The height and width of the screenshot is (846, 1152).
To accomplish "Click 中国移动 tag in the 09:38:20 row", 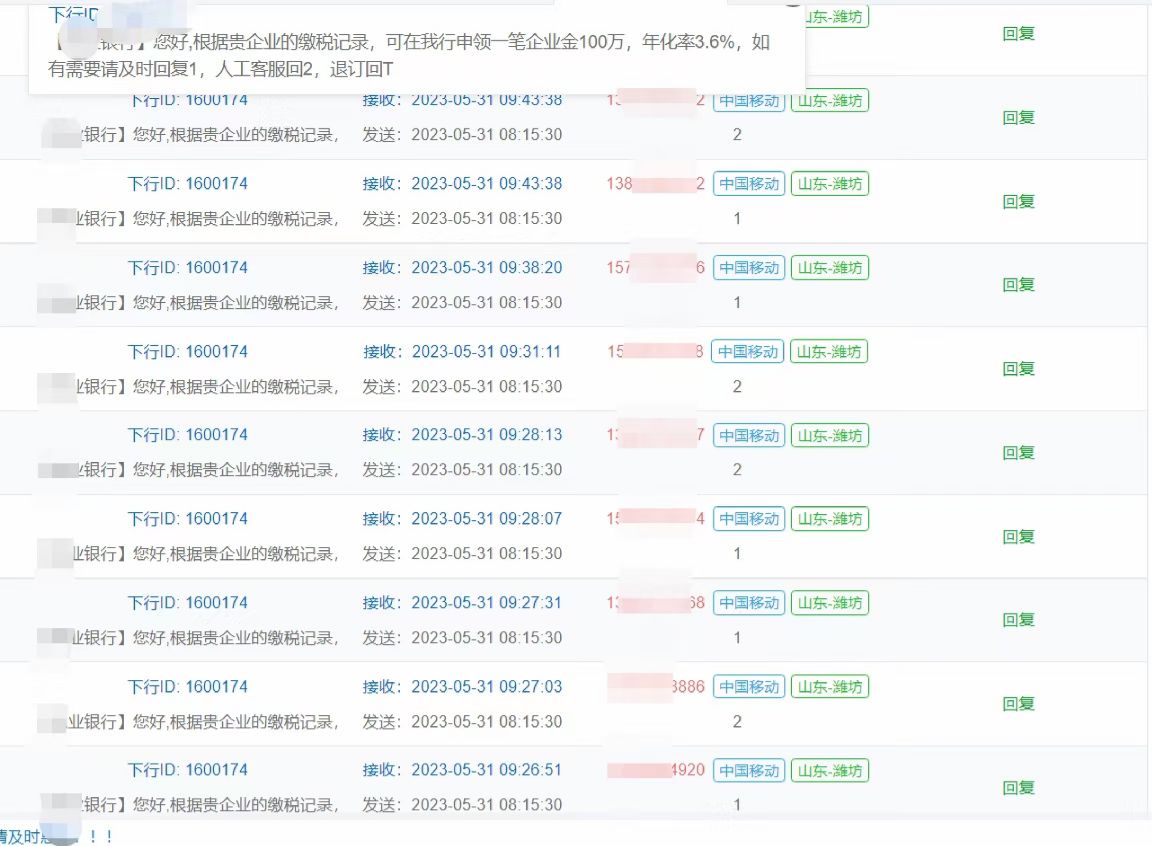I will 748,268.
